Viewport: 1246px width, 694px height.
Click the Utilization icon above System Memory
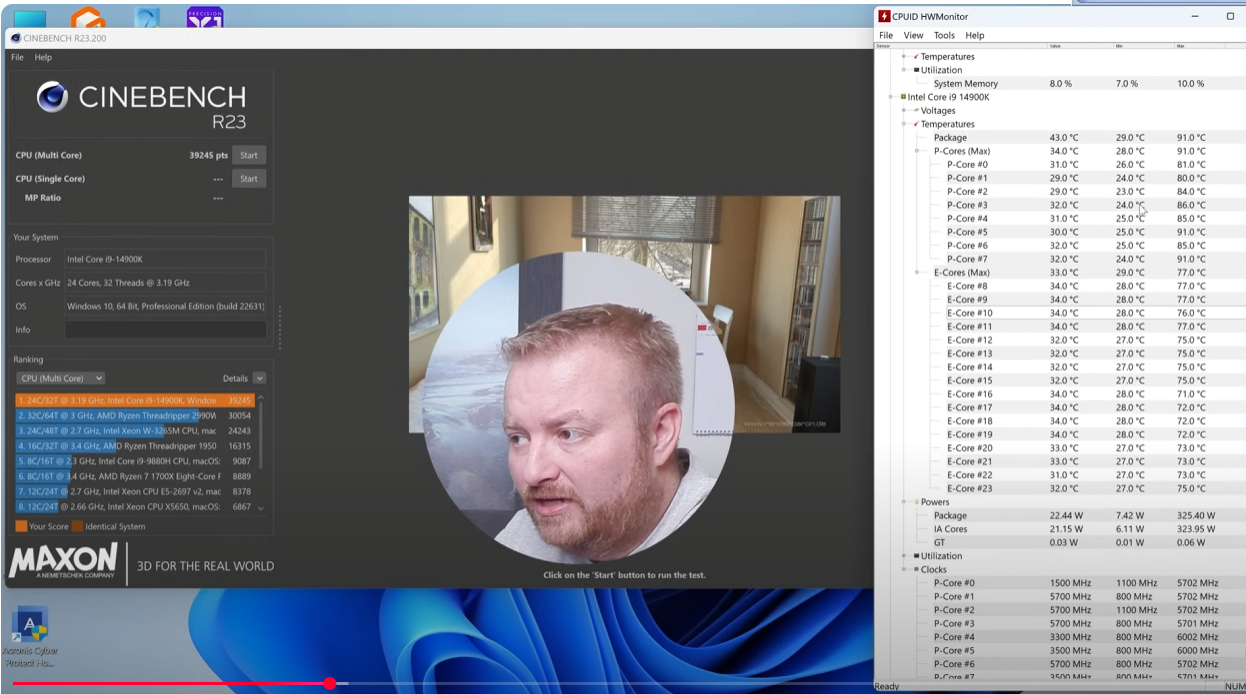pyautogui.click(x=916, y=70)
